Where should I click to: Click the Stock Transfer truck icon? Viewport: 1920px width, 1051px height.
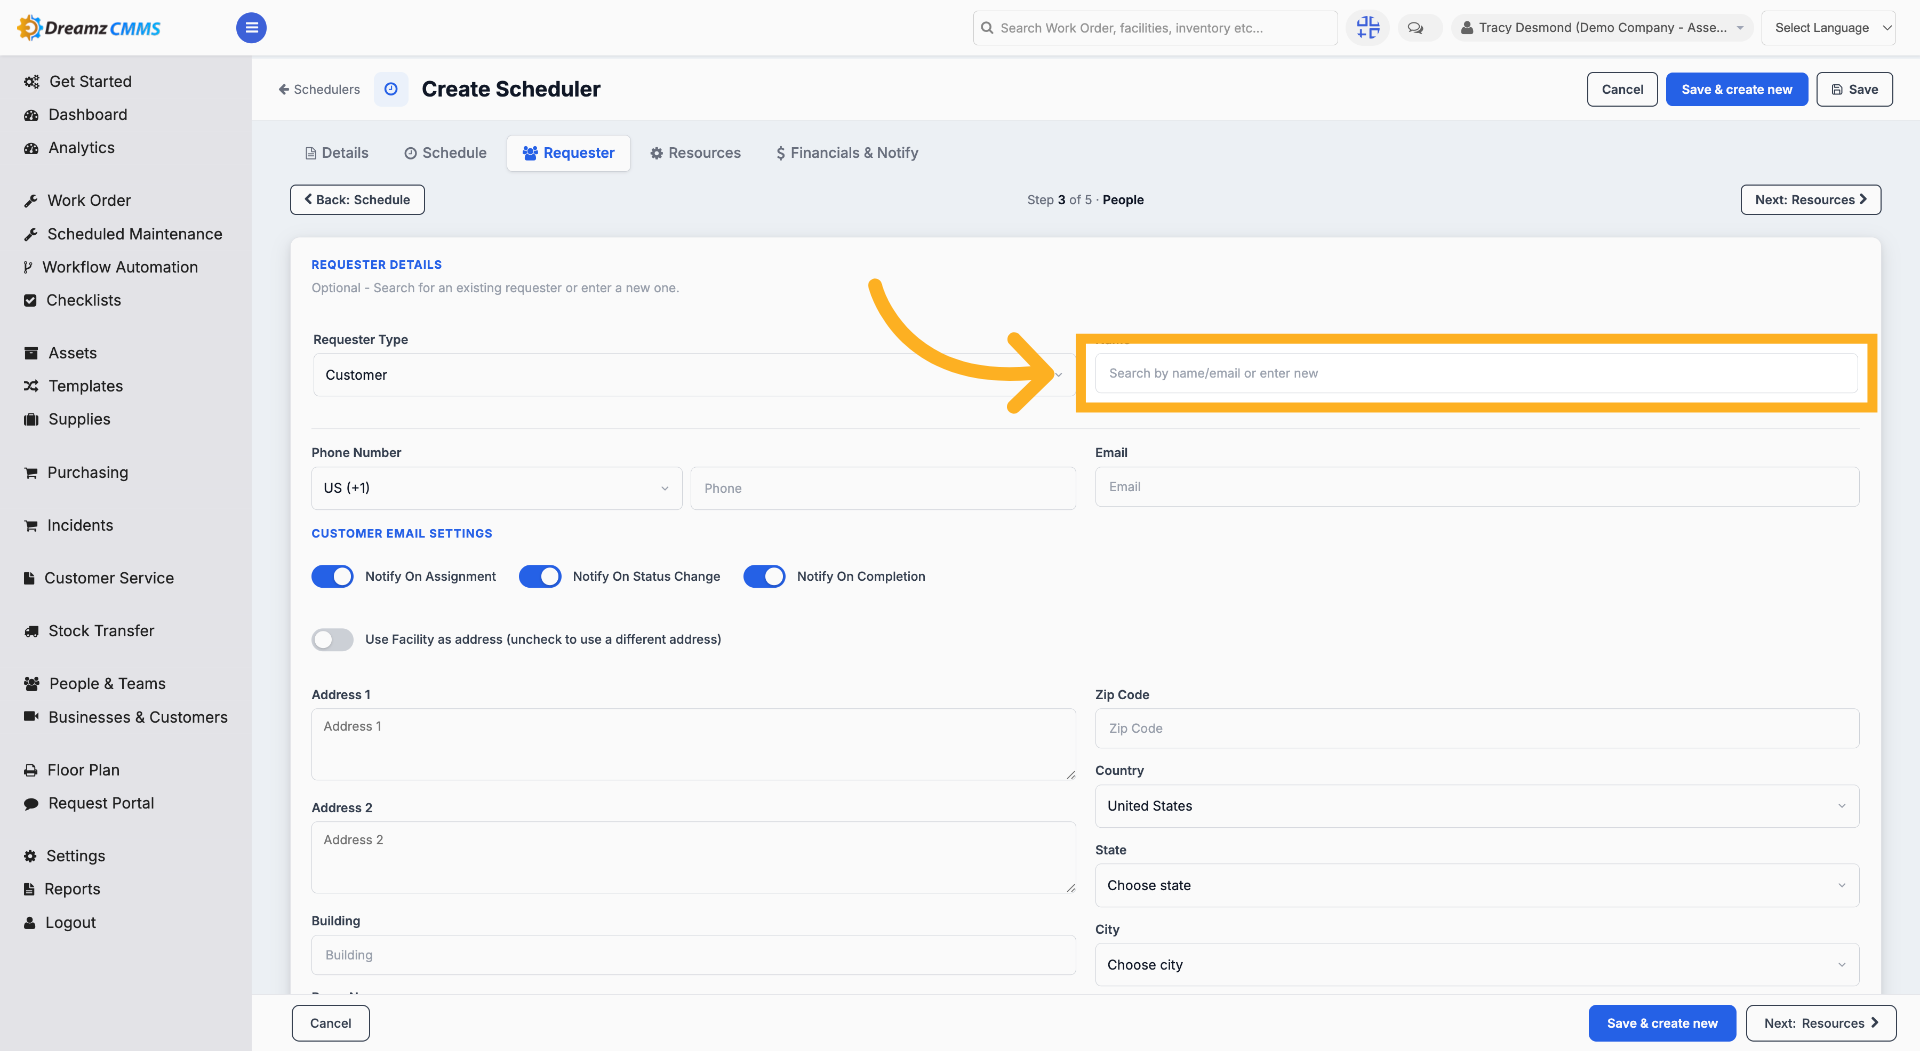click(x=31, y=631)
